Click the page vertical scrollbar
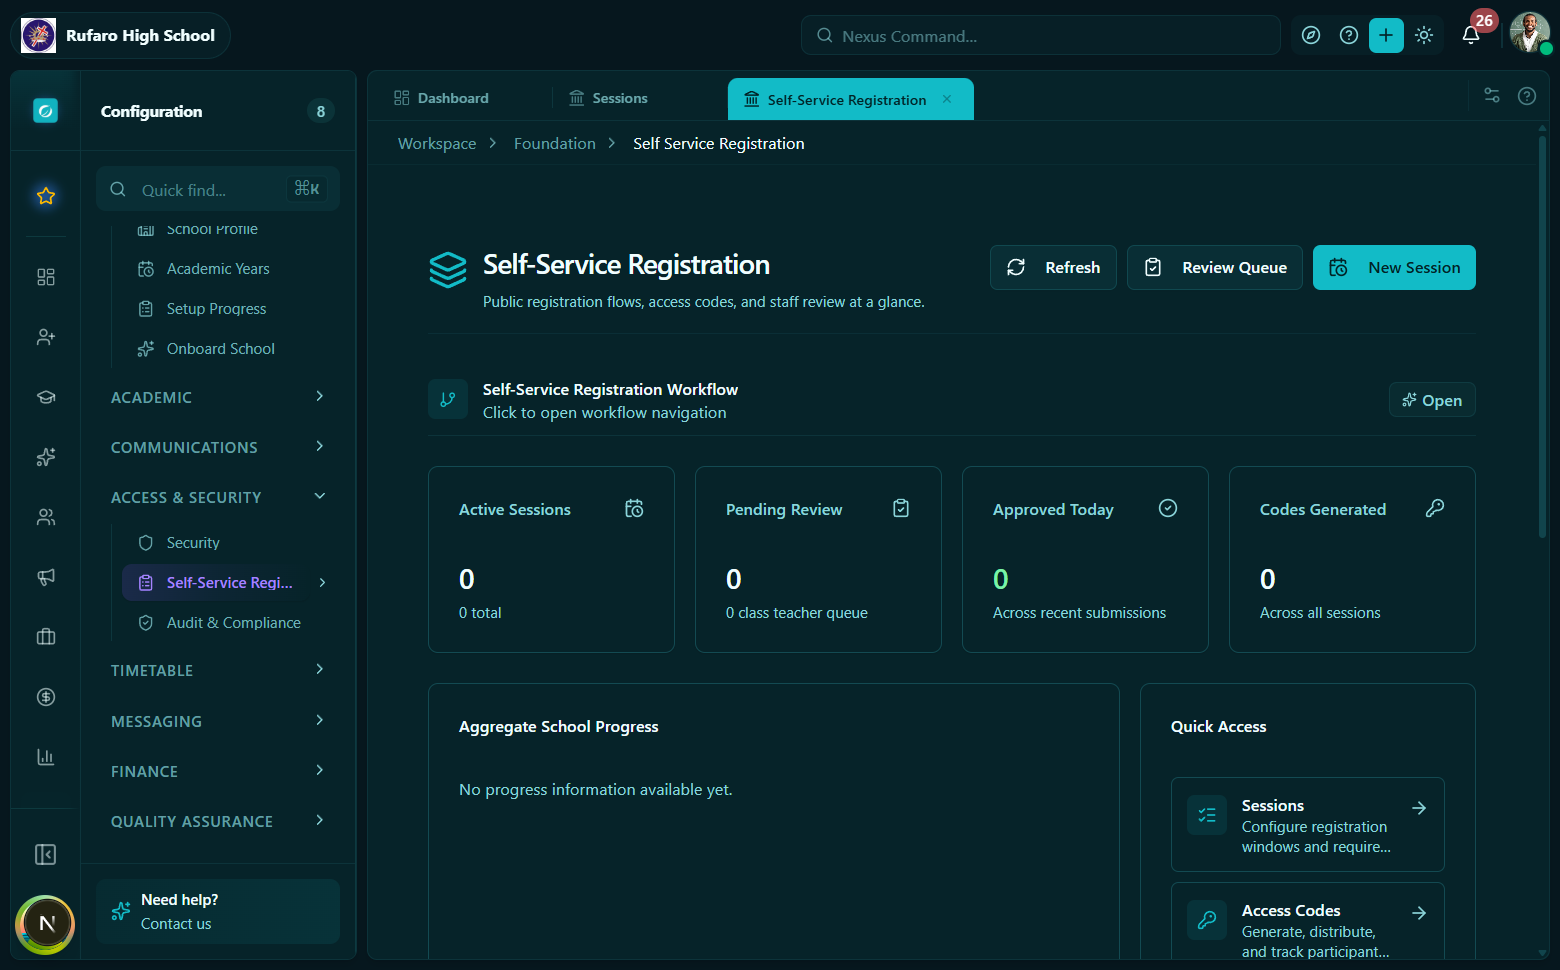 click(x=1542, y=337)
